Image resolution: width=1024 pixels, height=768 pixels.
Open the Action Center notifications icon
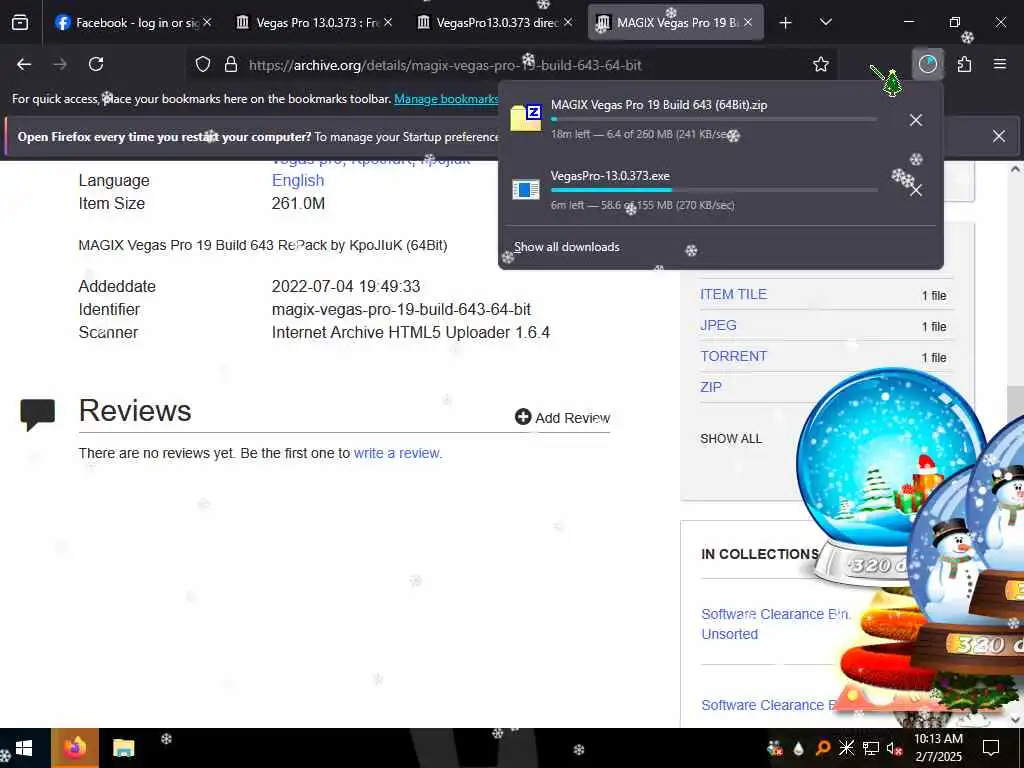pos(991,748)
